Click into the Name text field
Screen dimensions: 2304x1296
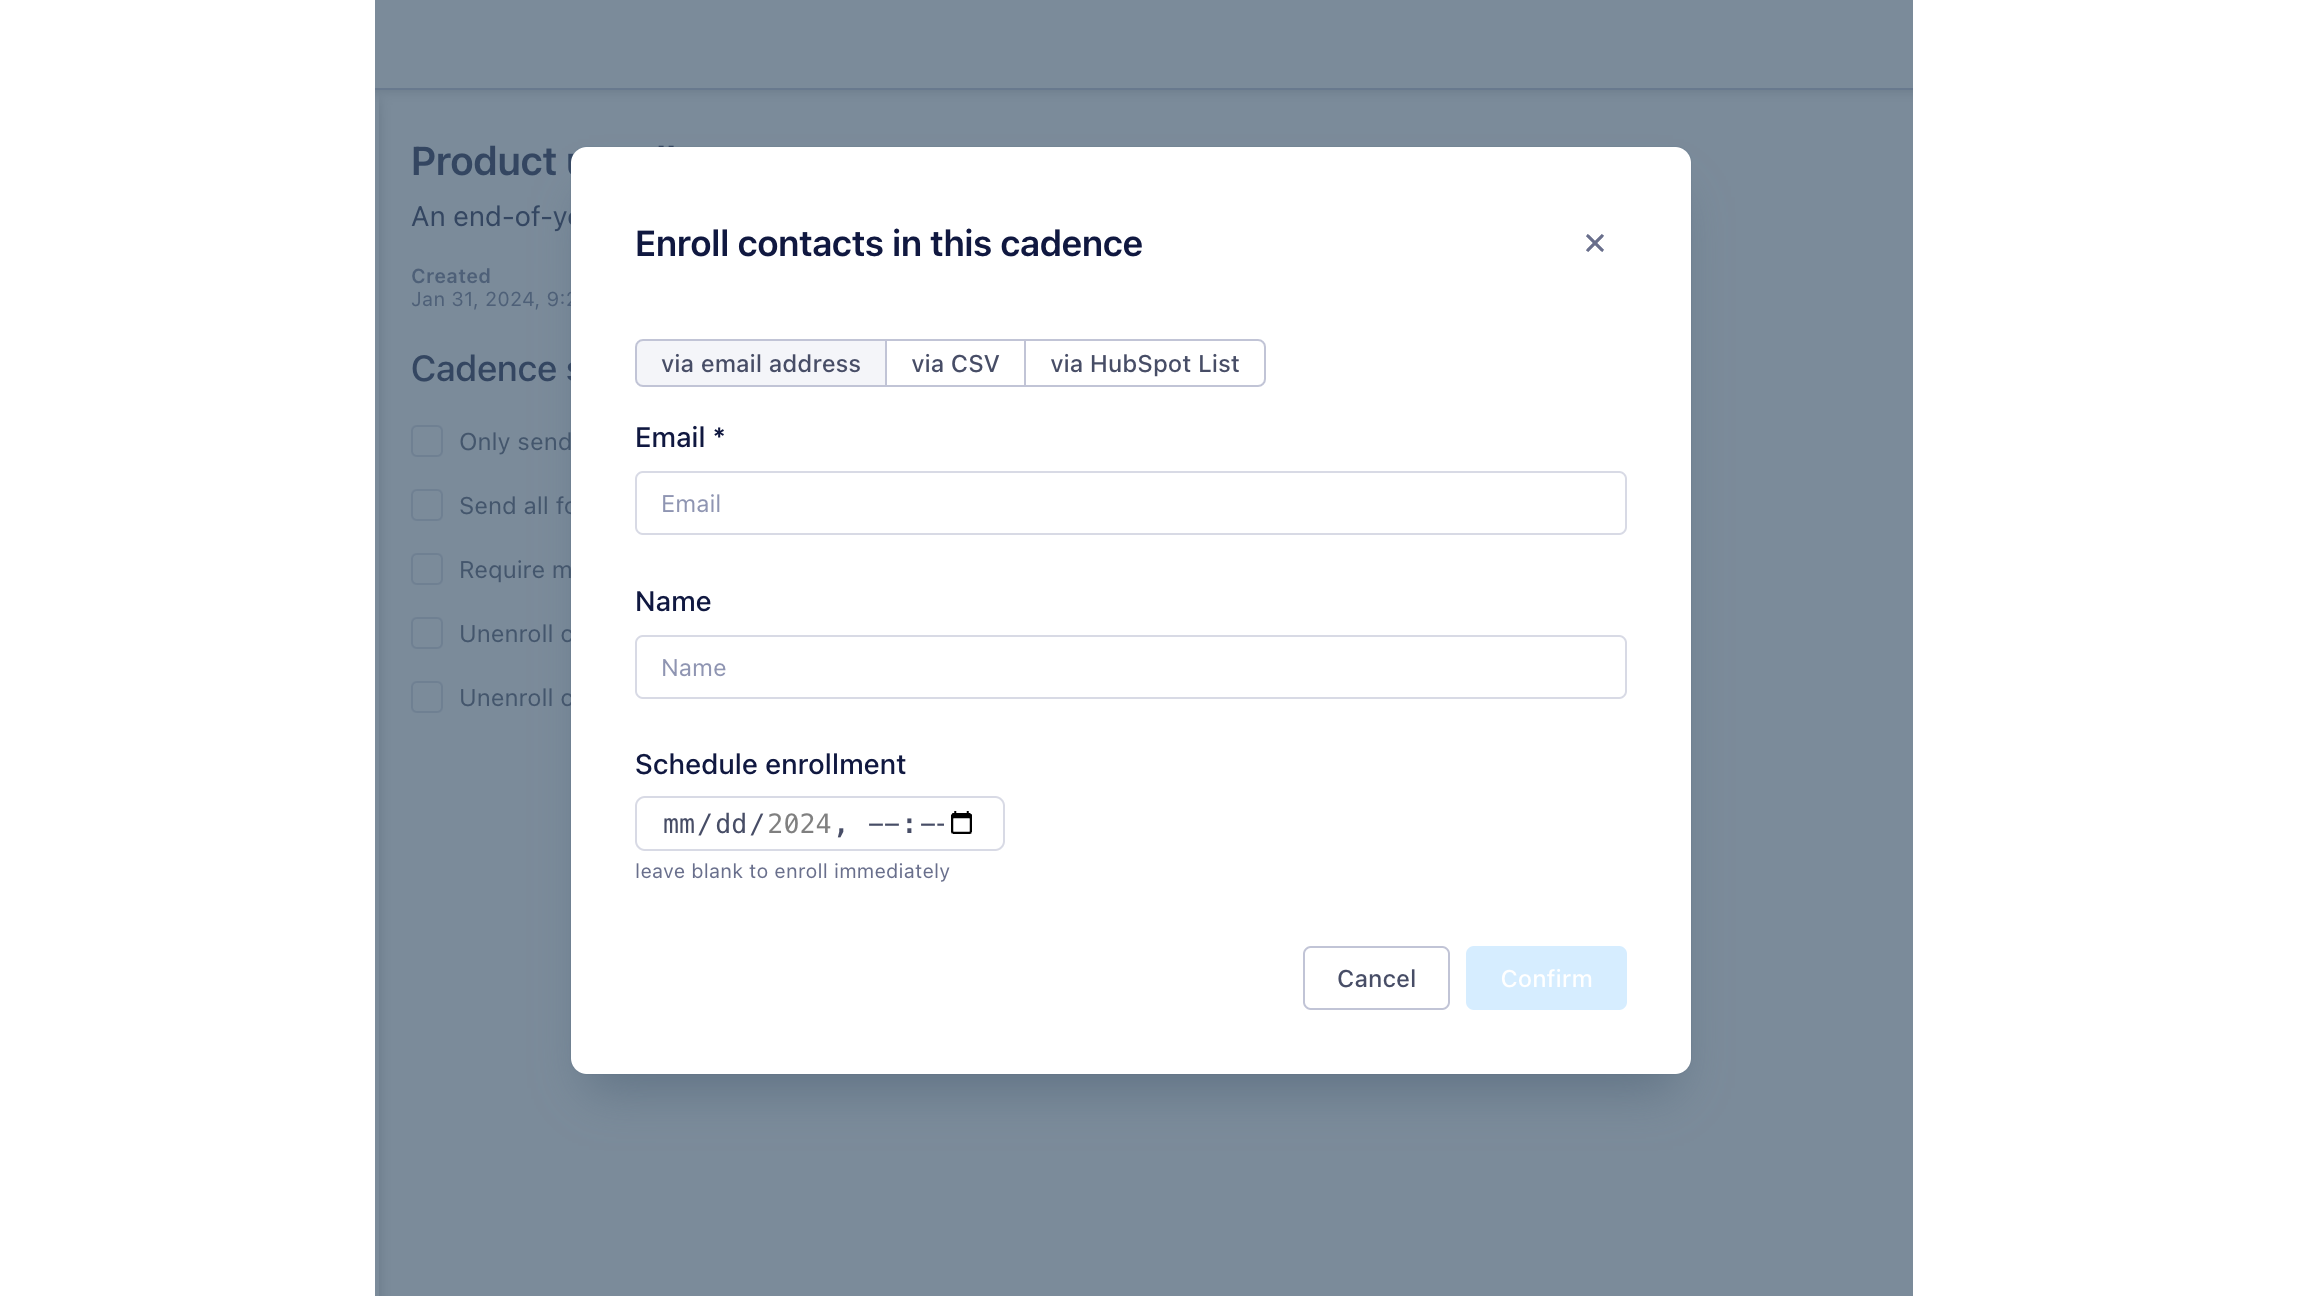click(x=1130, y=667)
